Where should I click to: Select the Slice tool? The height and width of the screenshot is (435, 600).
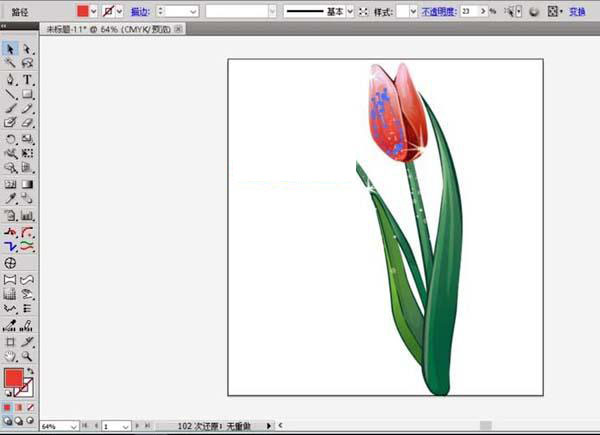27,342
